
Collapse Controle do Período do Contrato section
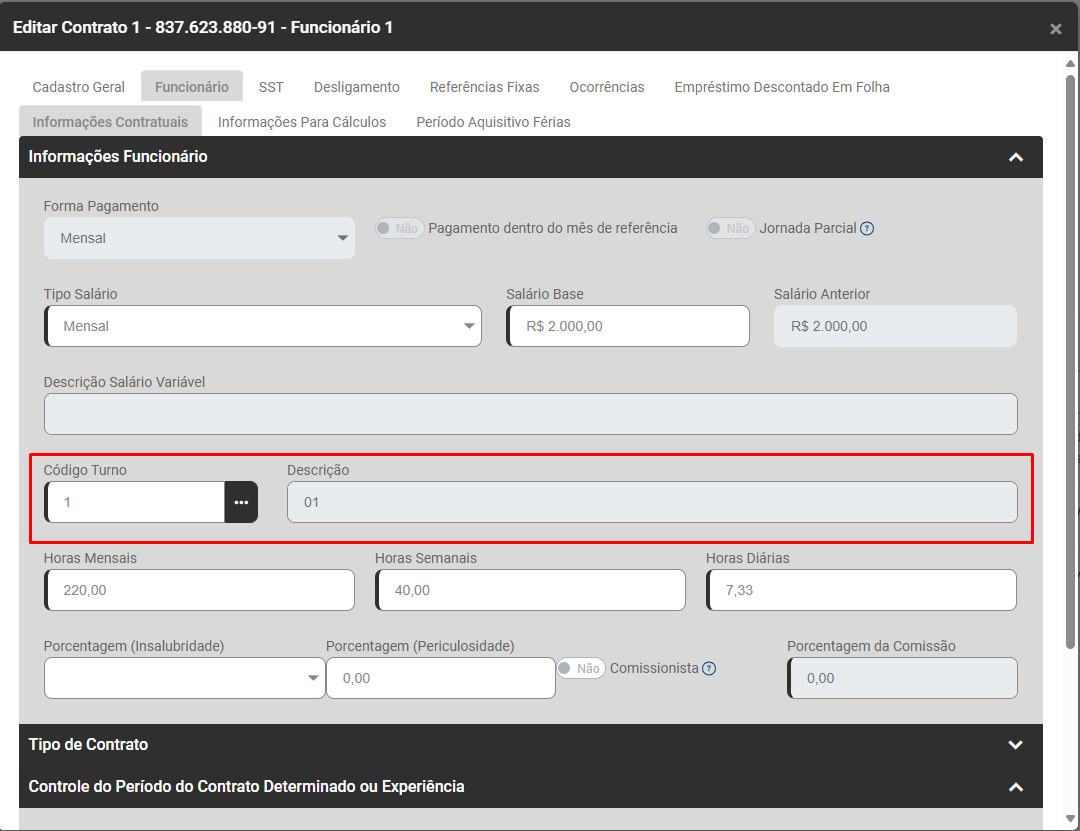(1015, 787)
